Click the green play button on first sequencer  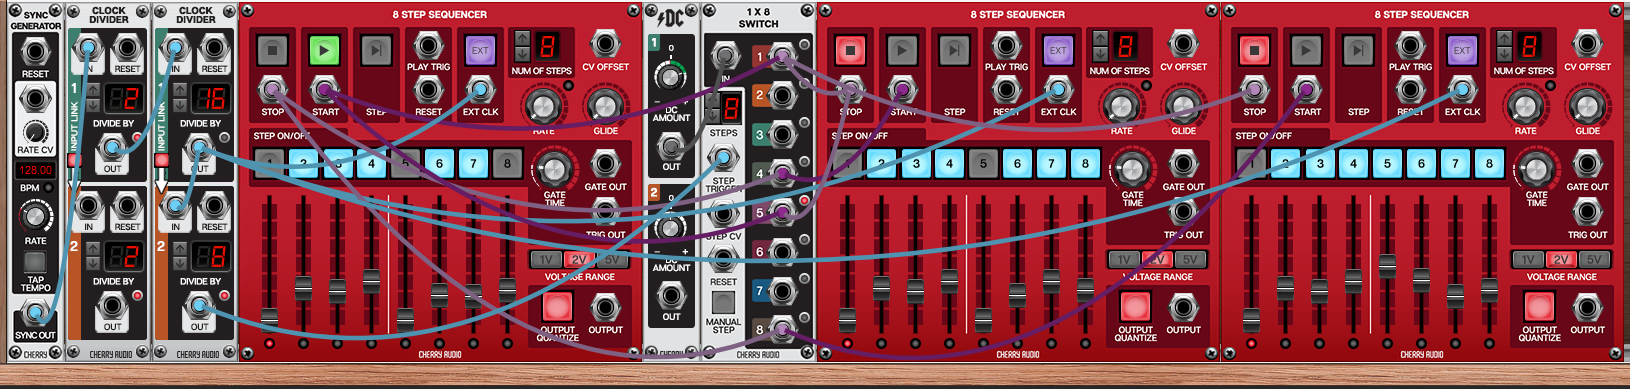click(324, 50)
